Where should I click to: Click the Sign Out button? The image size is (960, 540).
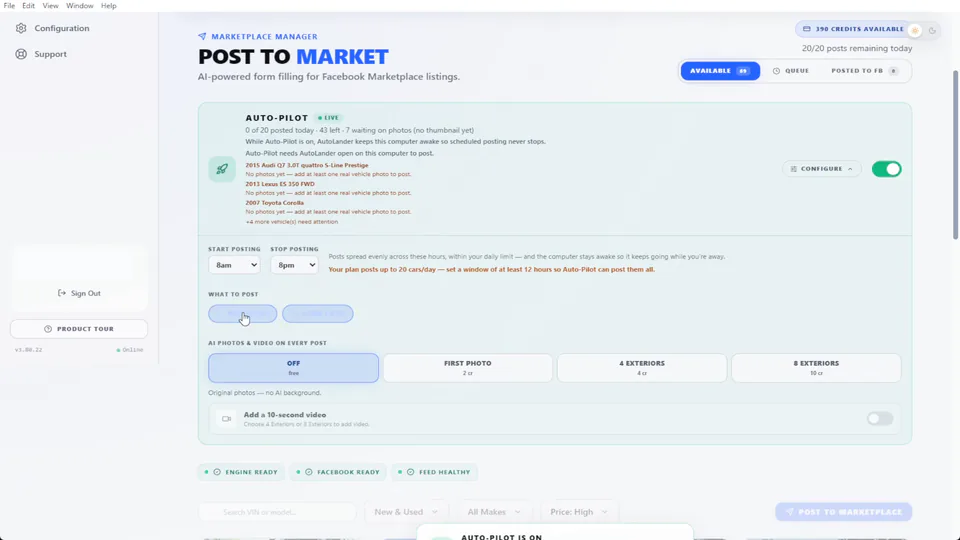click(x=79, y=293)
